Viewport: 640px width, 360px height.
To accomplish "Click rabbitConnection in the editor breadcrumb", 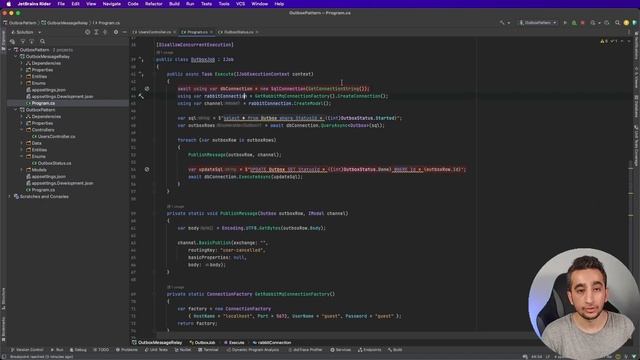I will [272, 342].
